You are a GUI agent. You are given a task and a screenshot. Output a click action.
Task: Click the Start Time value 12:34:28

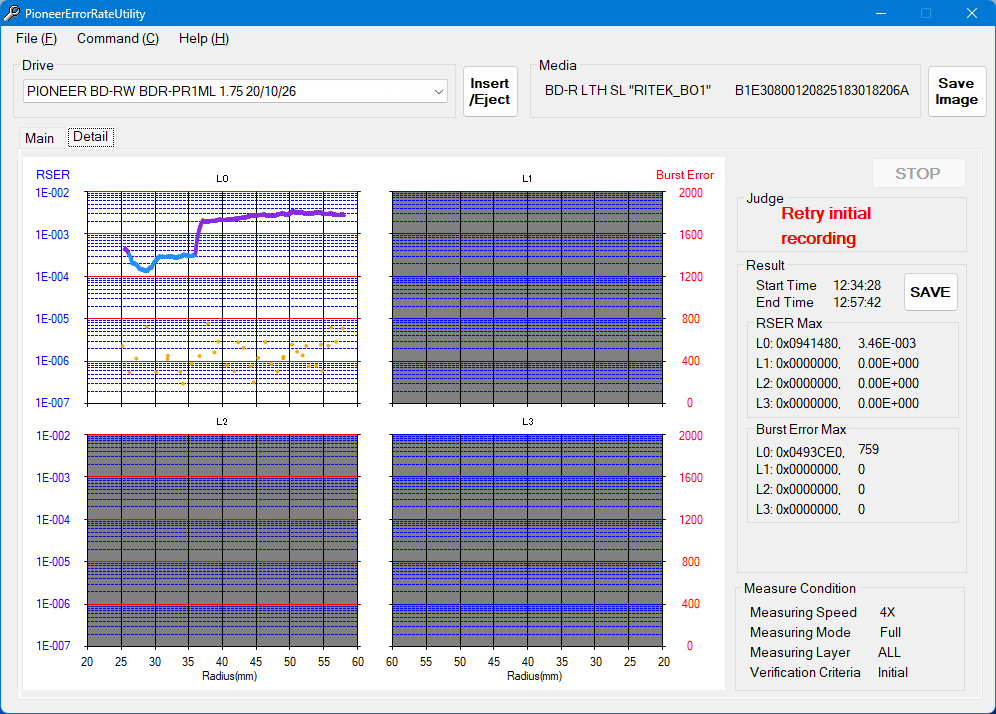coord(857,286)
